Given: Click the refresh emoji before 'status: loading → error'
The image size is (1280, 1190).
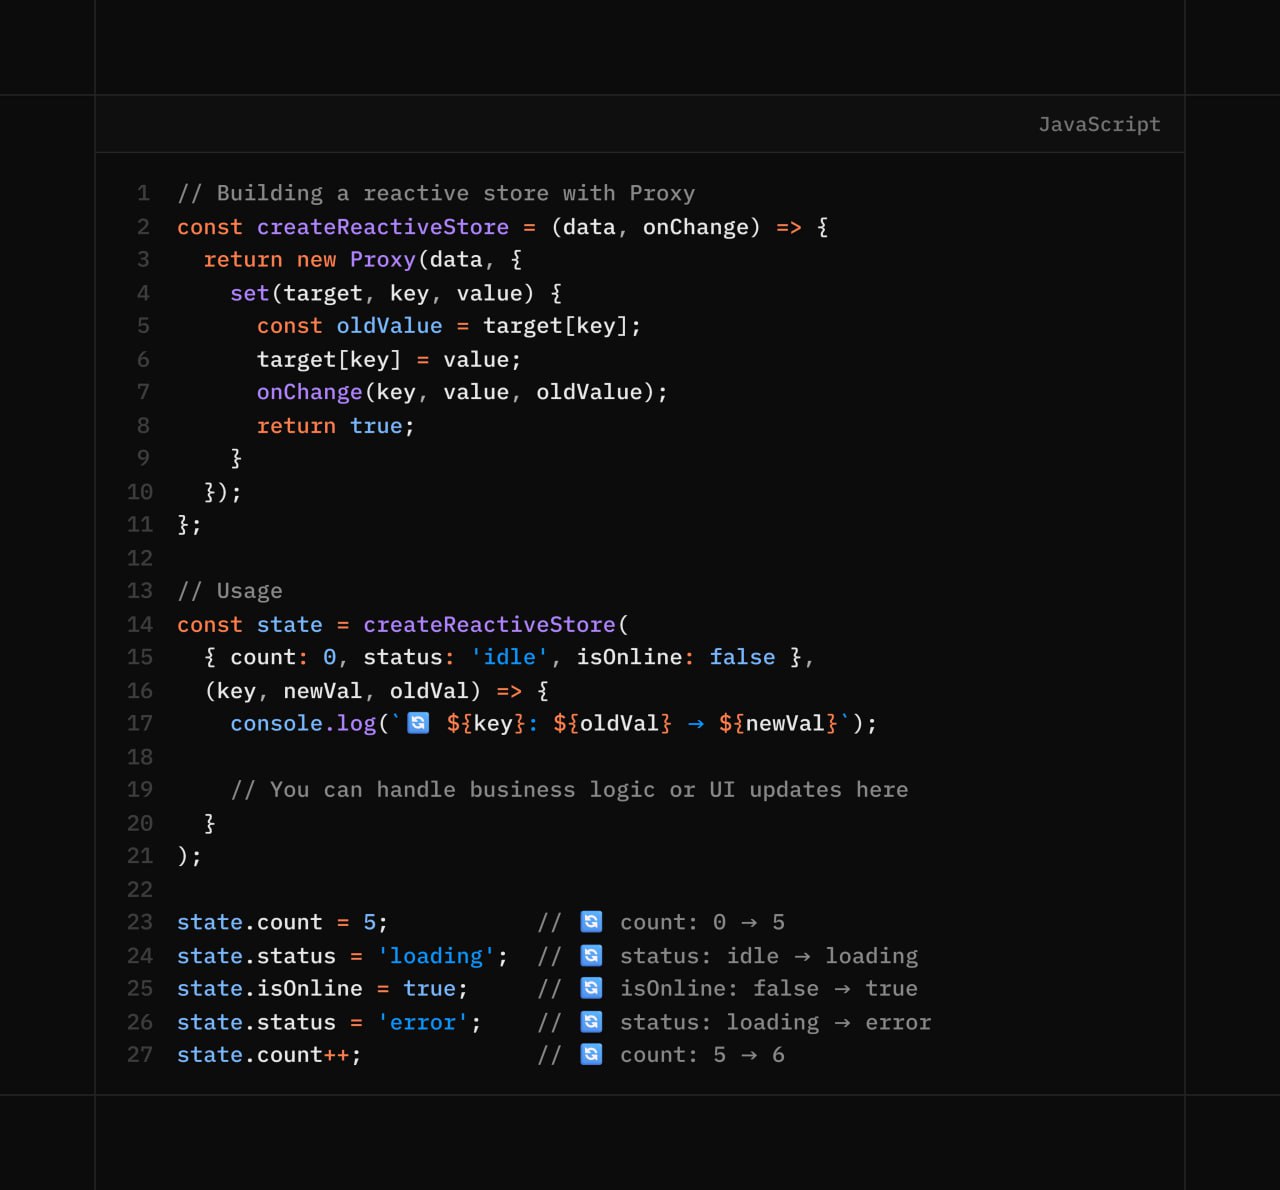Looking at the screenshot, I should (x=591, y=1021).
